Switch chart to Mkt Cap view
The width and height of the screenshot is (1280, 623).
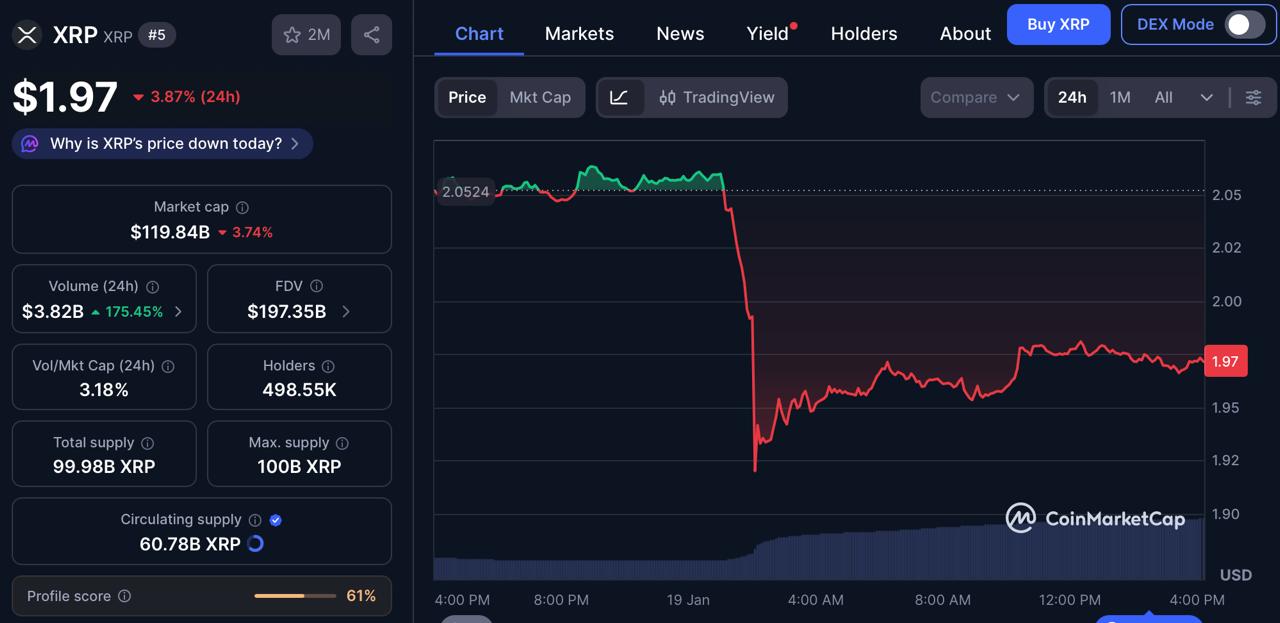[x=540, y=97]
